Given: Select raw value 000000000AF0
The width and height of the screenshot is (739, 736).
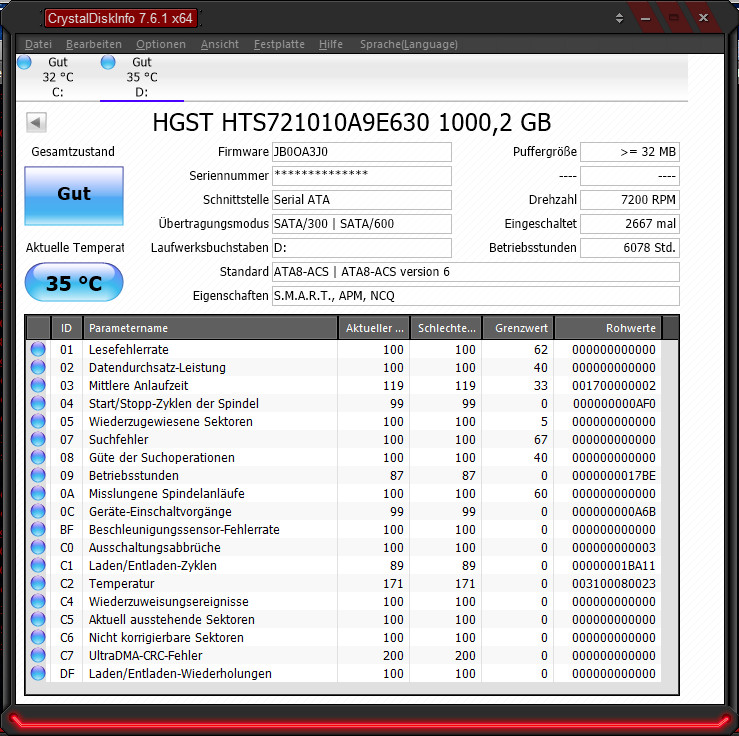Looking at the screenshot, I should coord(614,404).
